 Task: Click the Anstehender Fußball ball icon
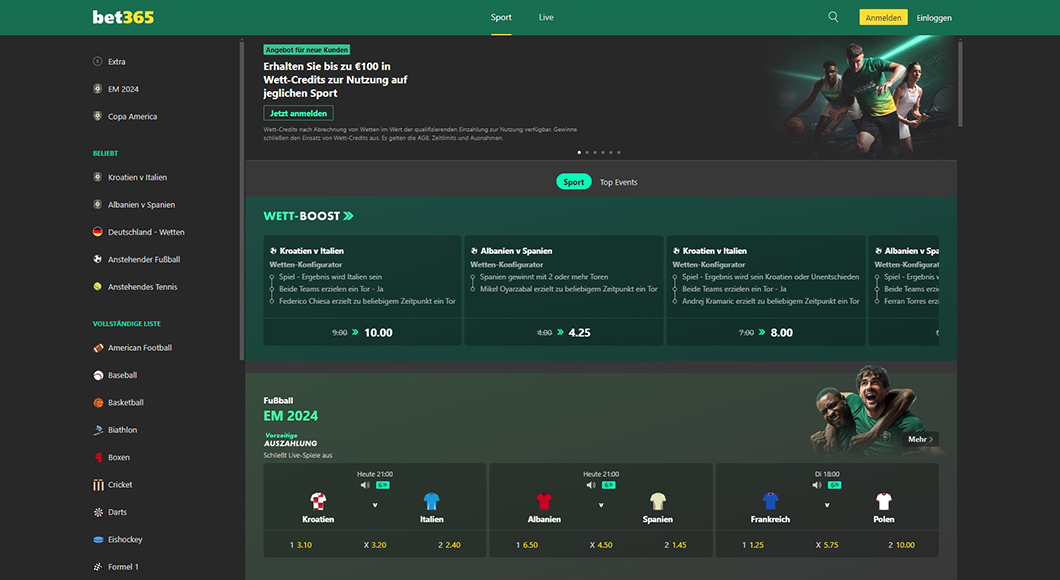[97, 259]
